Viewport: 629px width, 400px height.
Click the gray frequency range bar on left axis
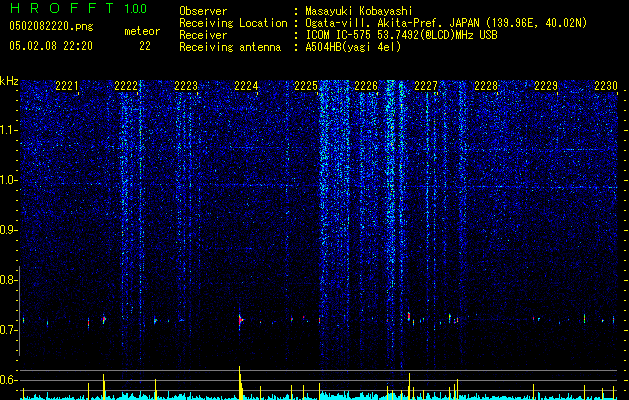click(x=19, y=311)
